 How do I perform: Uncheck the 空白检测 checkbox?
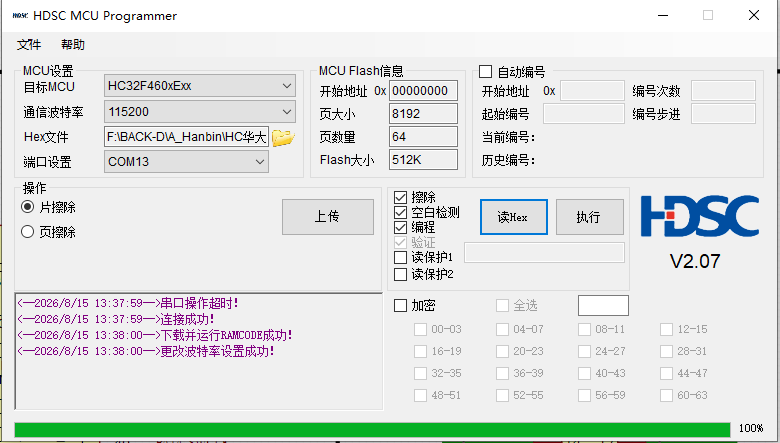pyautogui.click(x=400, y=212)
